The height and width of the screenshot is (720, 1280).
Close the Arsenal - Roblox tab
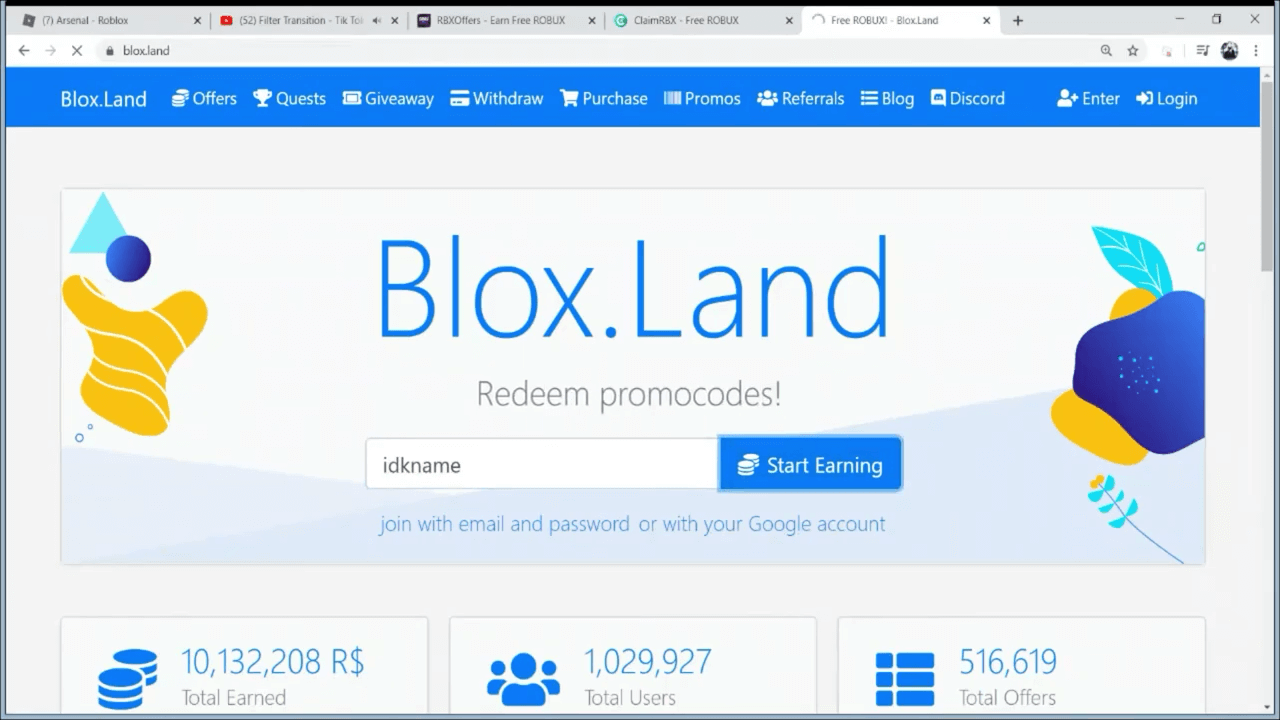point(197,20)
